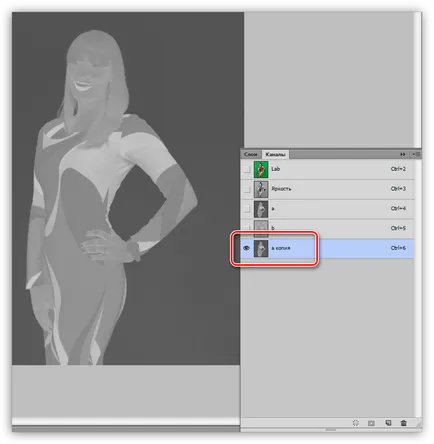Screen dimensions: 434x444
Task: Switch to the Слои tab
Action: [251, 154]
